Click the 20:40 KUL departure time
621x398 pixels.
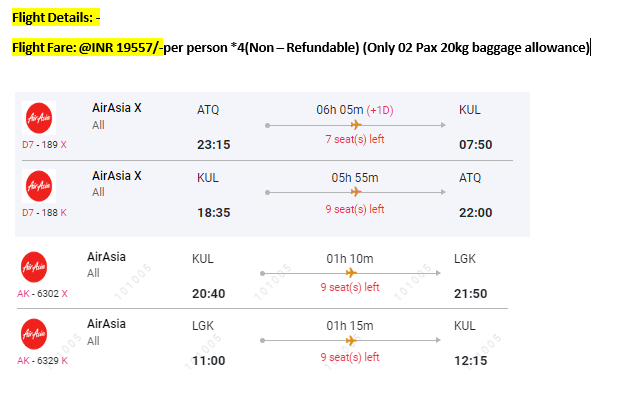[208, 293]
